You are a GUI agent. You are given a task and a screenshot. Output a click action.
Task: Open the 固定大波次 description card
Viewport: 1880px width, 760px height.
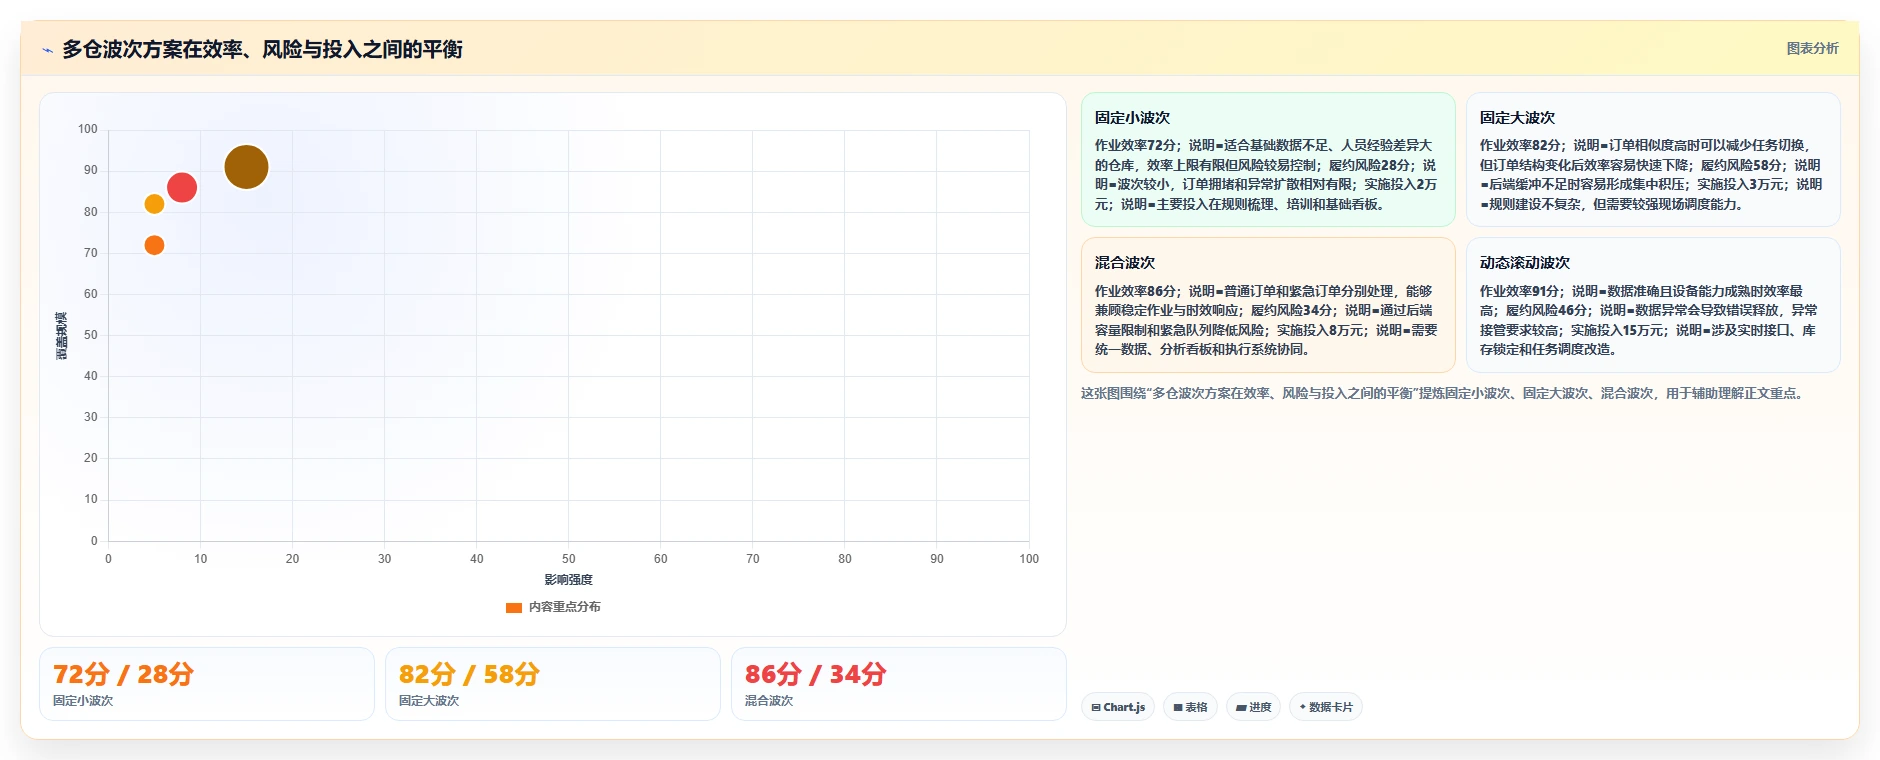(x=1653, y=160)
